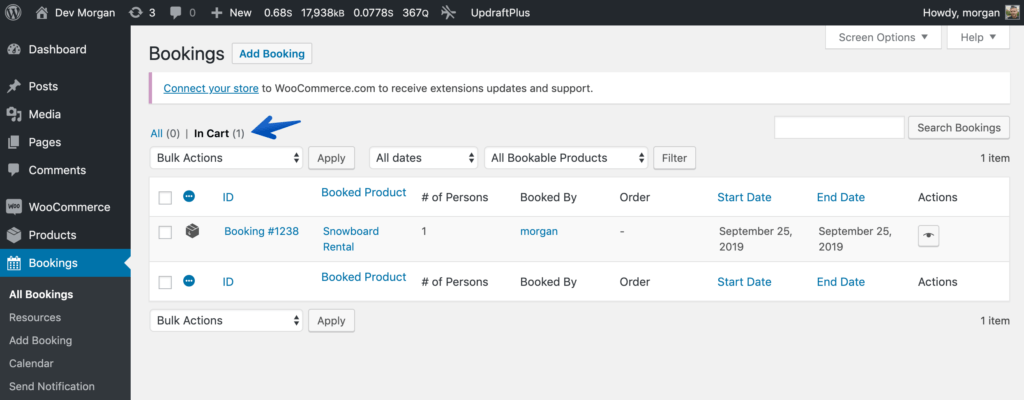The height and width of the screenshot is (400, 1024).
Task: Follow the Connect your store link
Action: coord(211,88)
